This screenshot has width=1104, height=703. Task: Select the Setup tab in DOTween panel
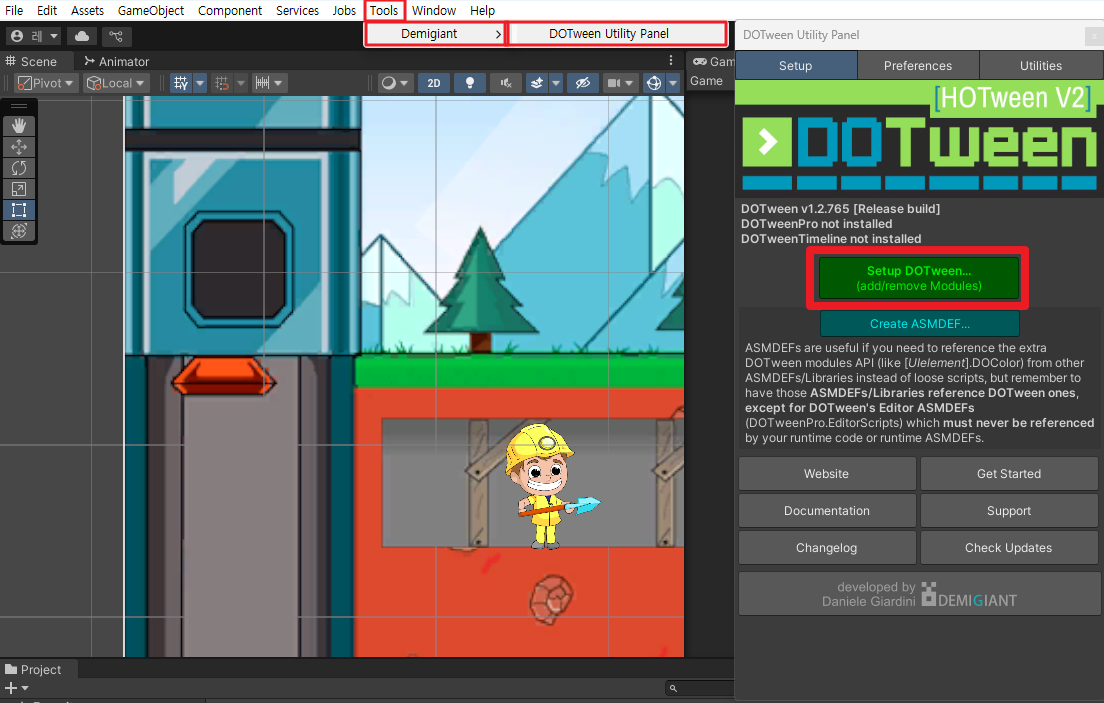click(x=796, y=66)
